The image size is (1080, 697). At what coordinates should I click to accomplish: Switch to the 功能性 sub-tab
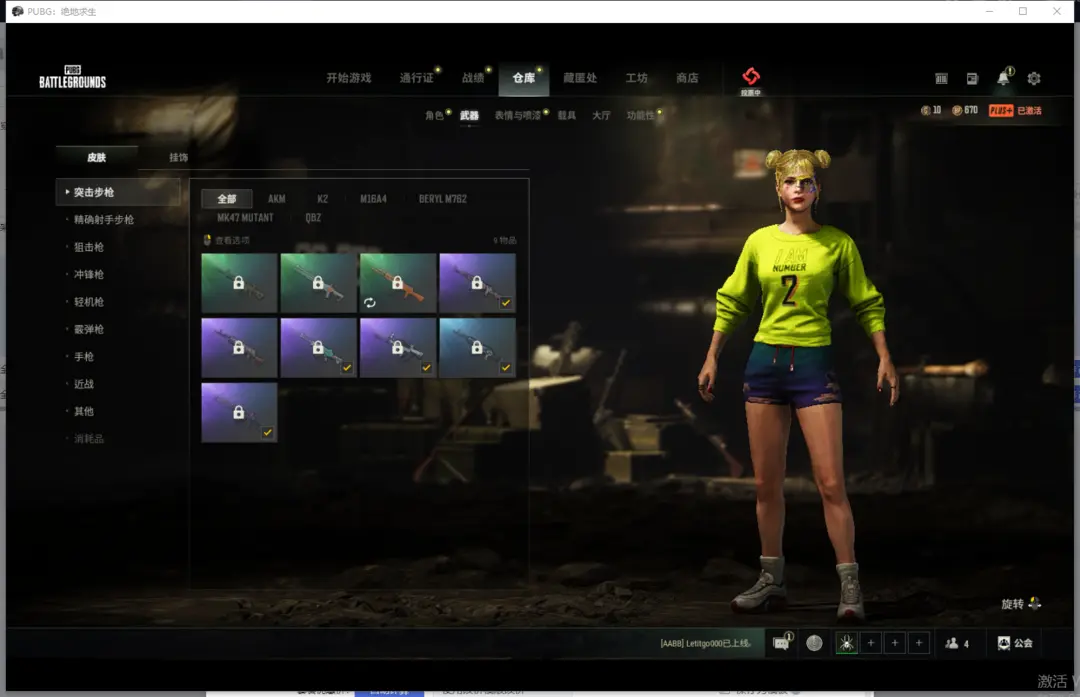coord(641,115)
